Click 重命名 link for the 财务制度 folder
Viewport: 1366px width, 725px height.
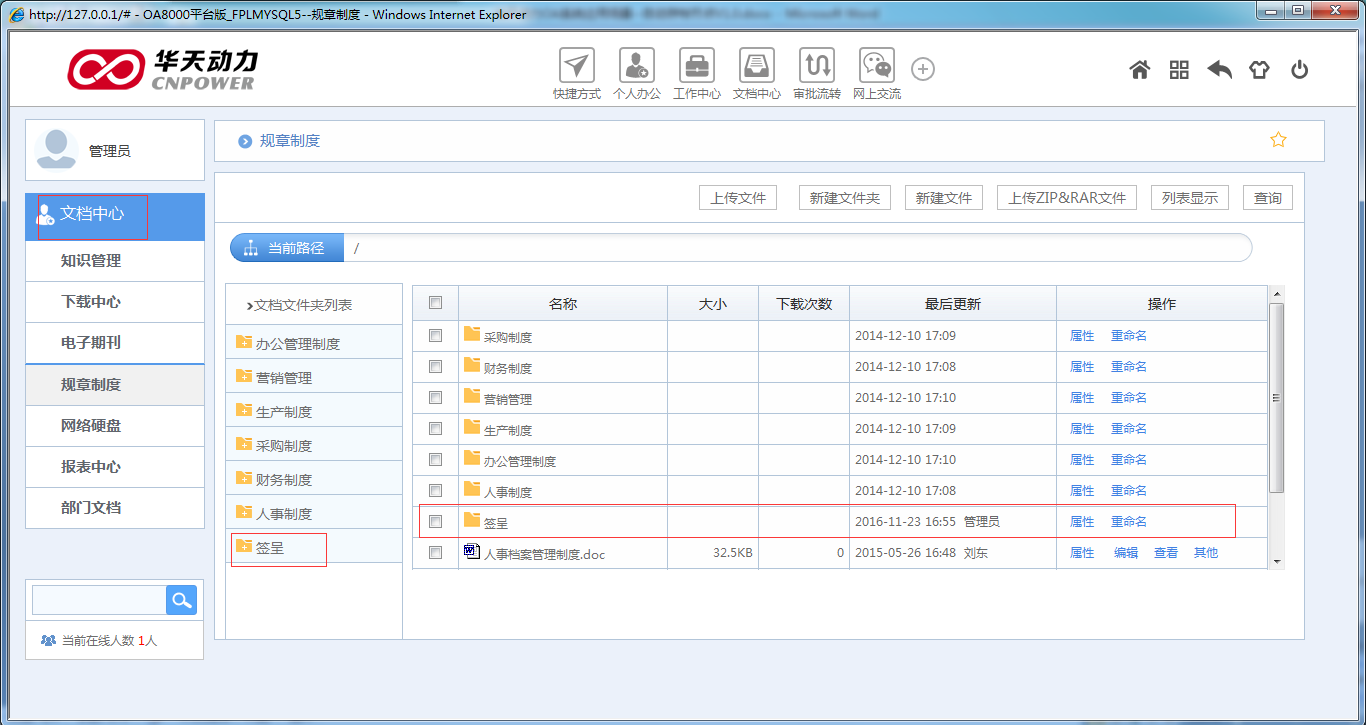click(1128, 367)
